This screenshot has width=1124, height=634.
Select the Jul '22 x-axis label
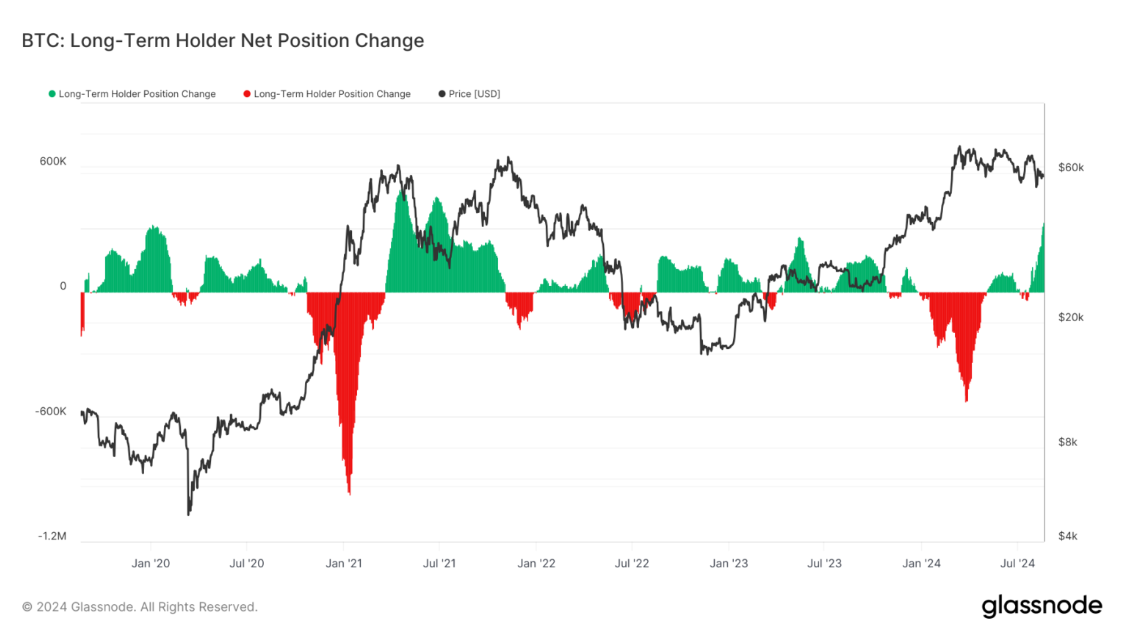[633, 564]
